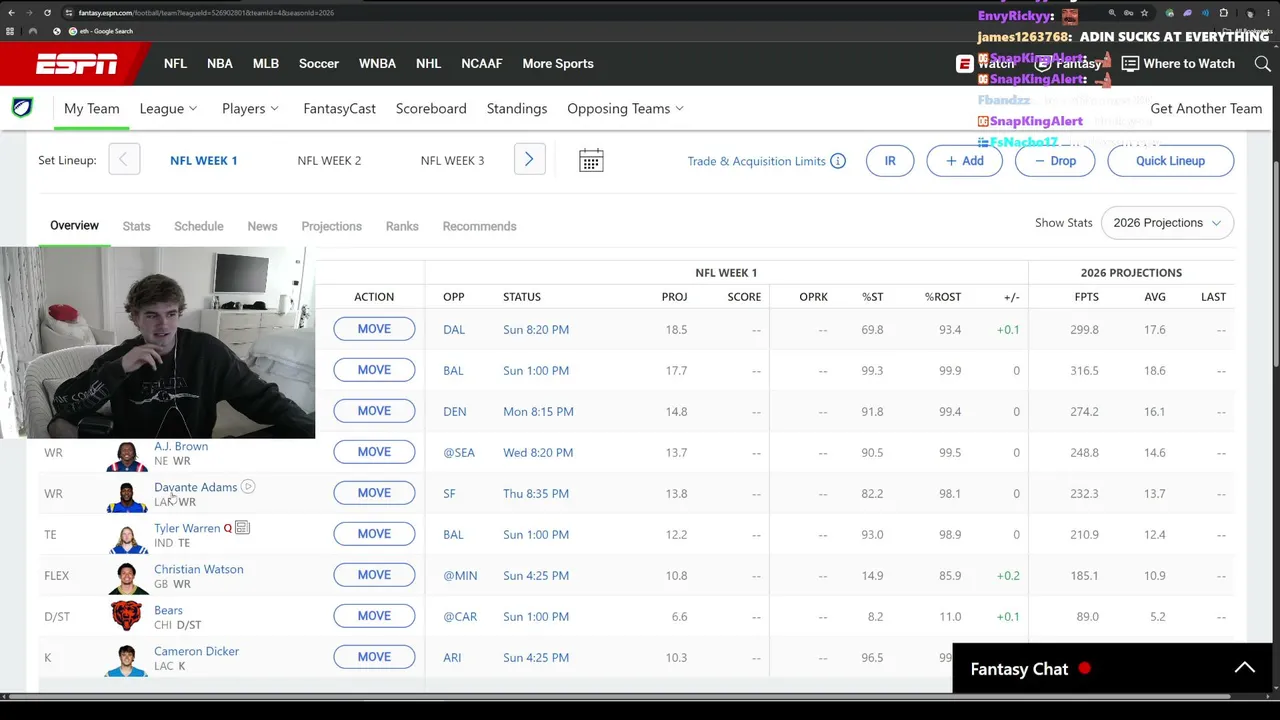The image size is (1280, 720).
Task: Open FantasyCast page
Action: pyautogui.click(x=339, y=108)
